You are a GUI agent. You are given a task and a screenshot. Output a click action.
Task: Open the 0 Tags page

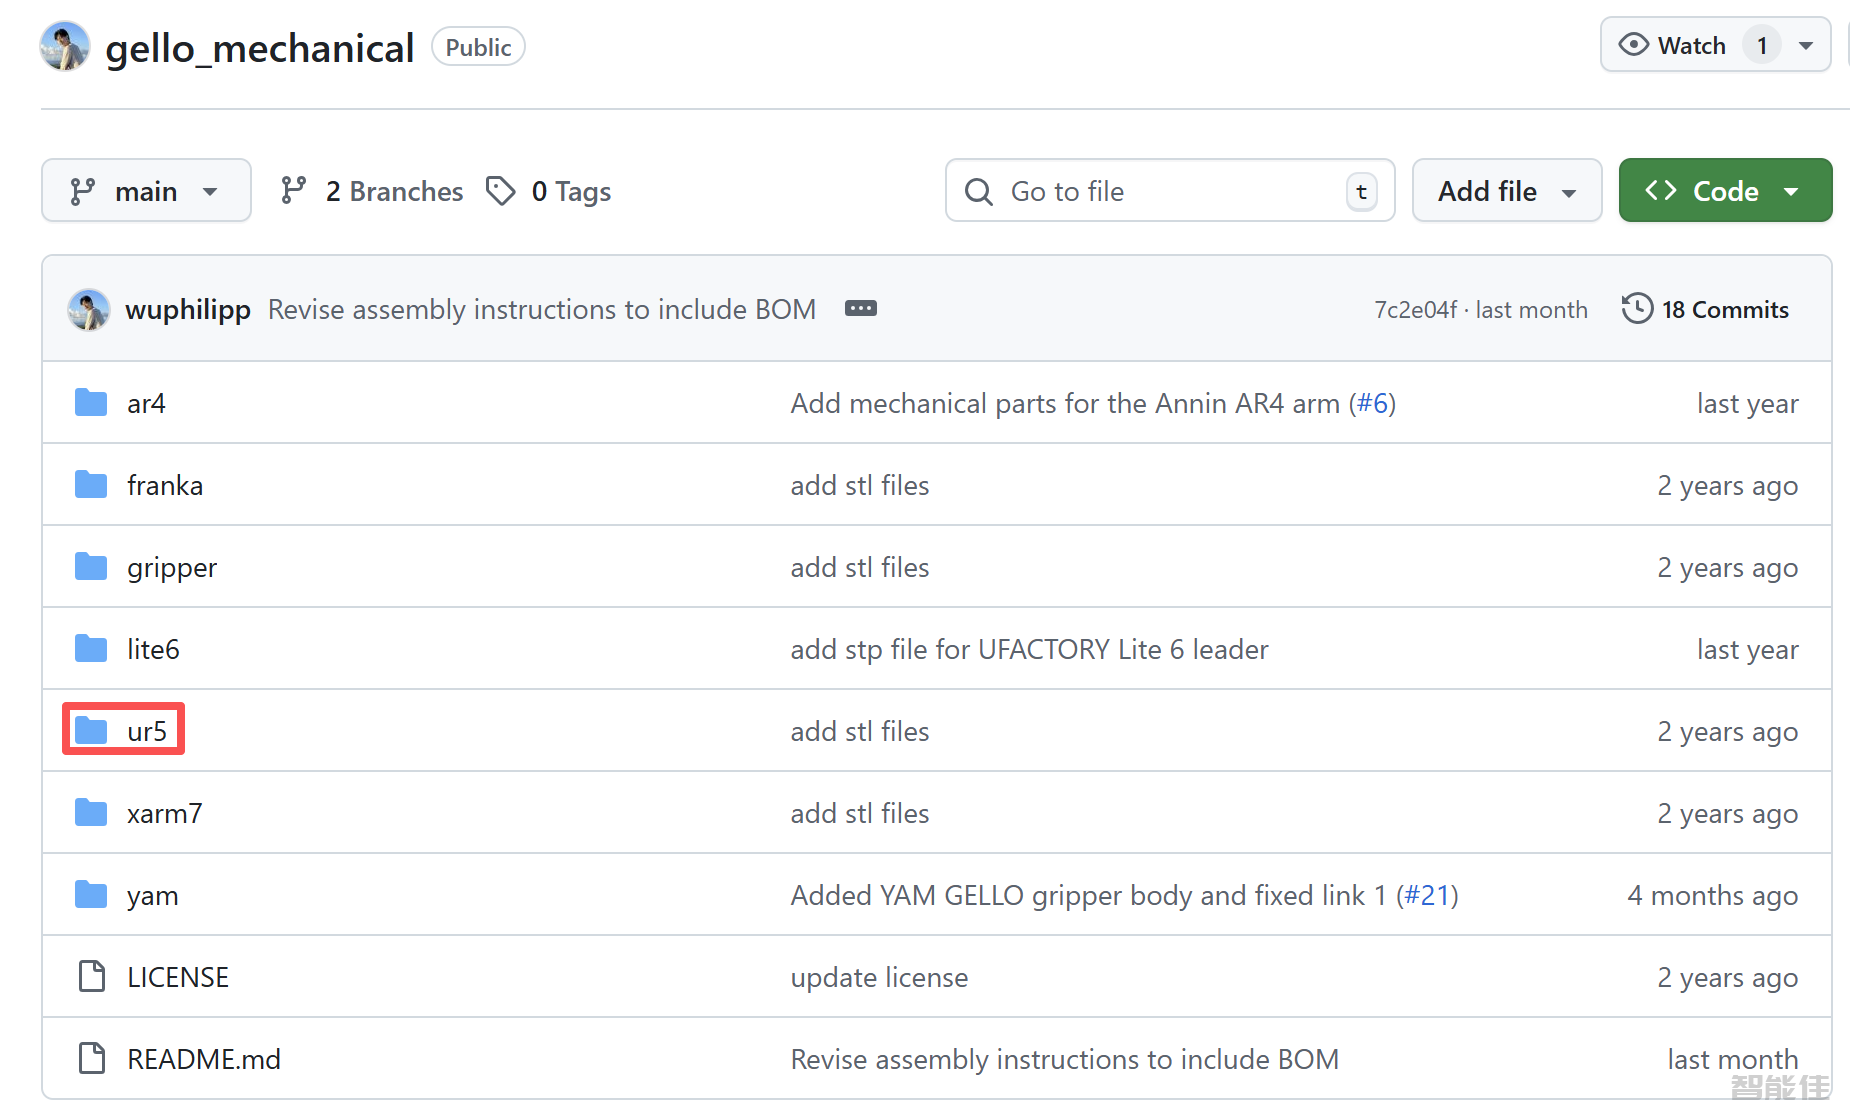[549, 191]
